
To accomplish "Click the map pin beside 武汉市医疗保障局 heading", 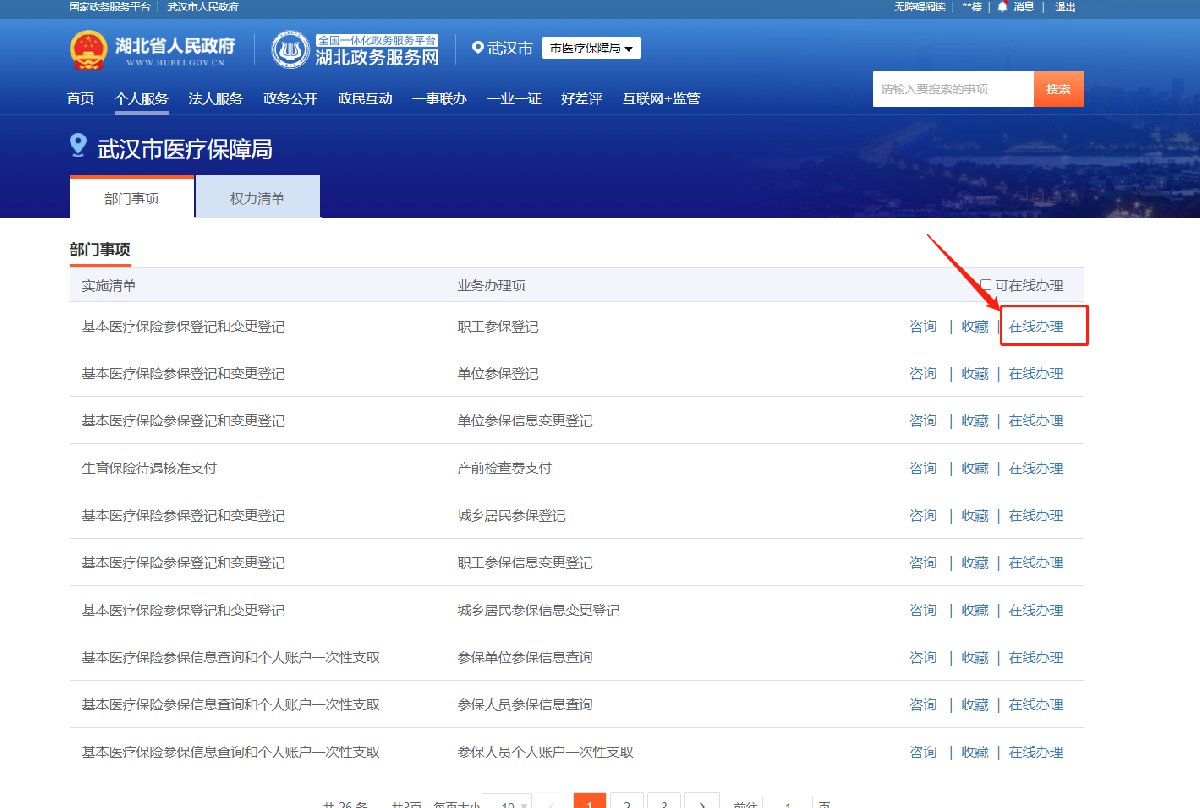I will click(x=78, y=147).
